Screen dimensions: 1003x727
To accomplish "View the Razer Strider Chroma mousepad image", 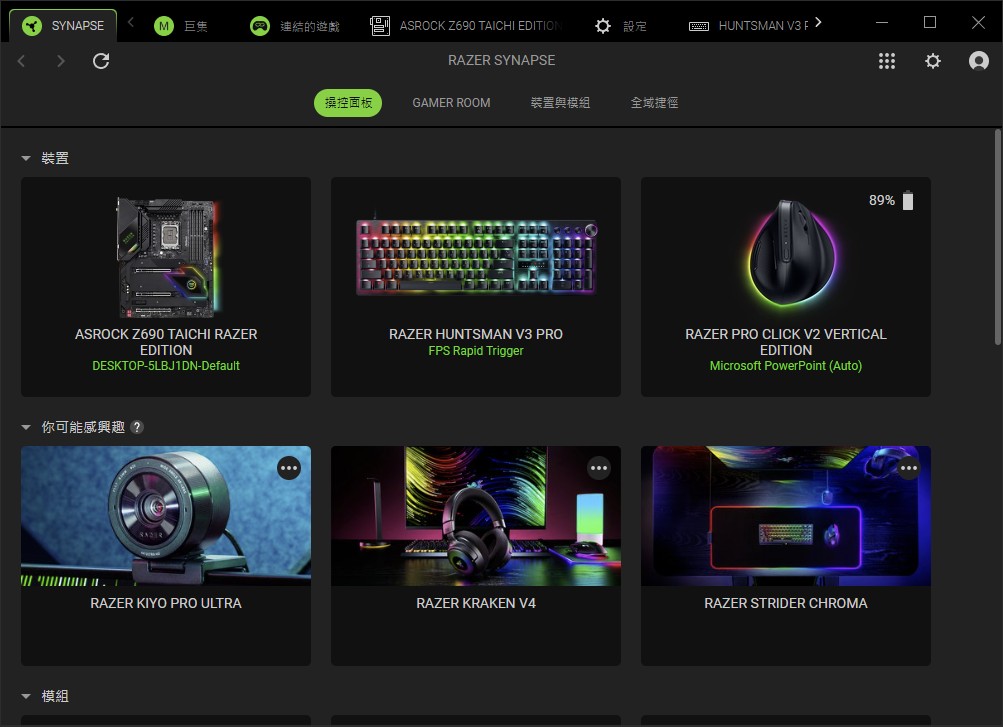I will click(x=786, y=516).
